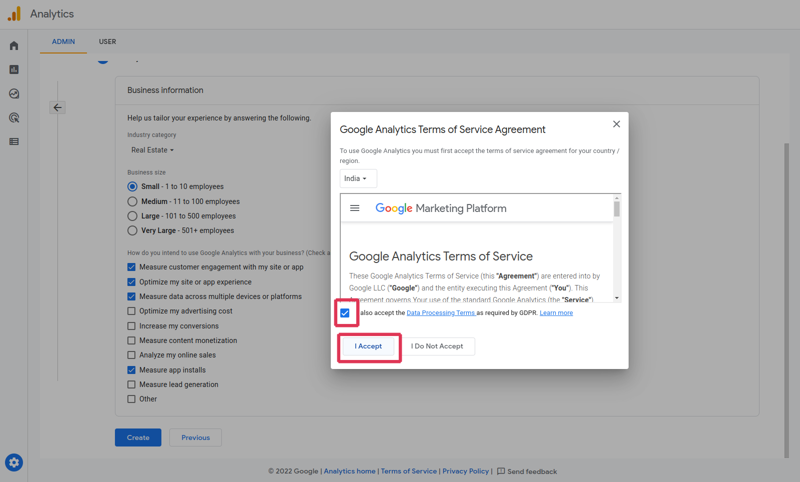Image resolution: width=800 pixels, height=482 pixels.
Task: Open Terms of Service footer link
Action: point(409,471)
